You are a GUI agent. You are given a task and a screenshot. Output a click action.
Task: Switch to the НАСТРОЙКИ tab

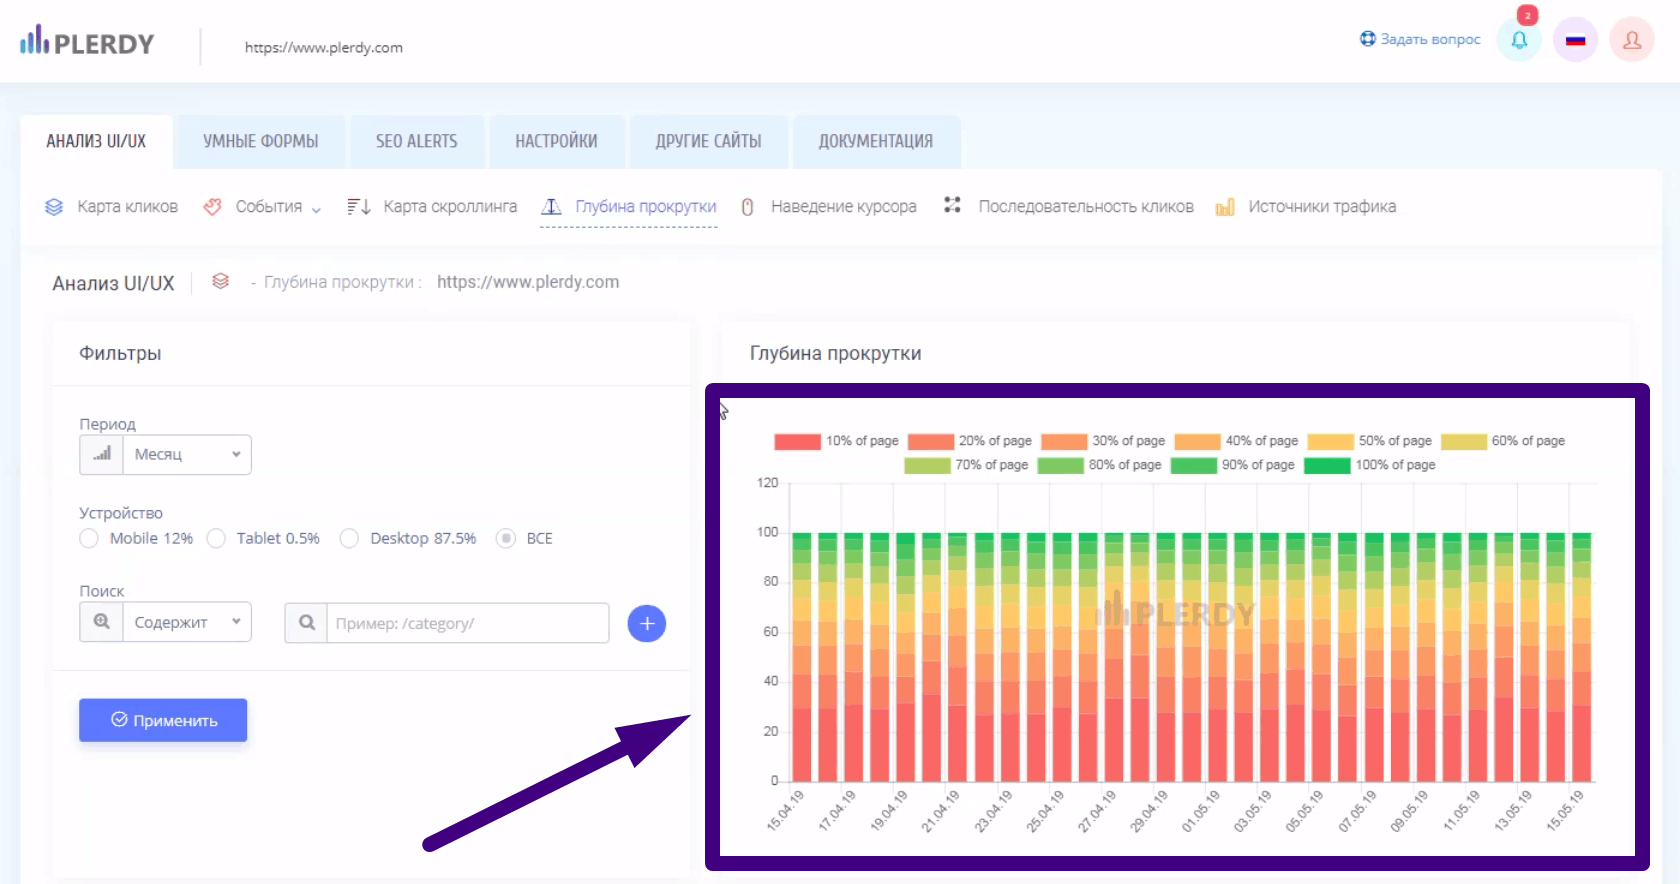(x=556, y=141)
